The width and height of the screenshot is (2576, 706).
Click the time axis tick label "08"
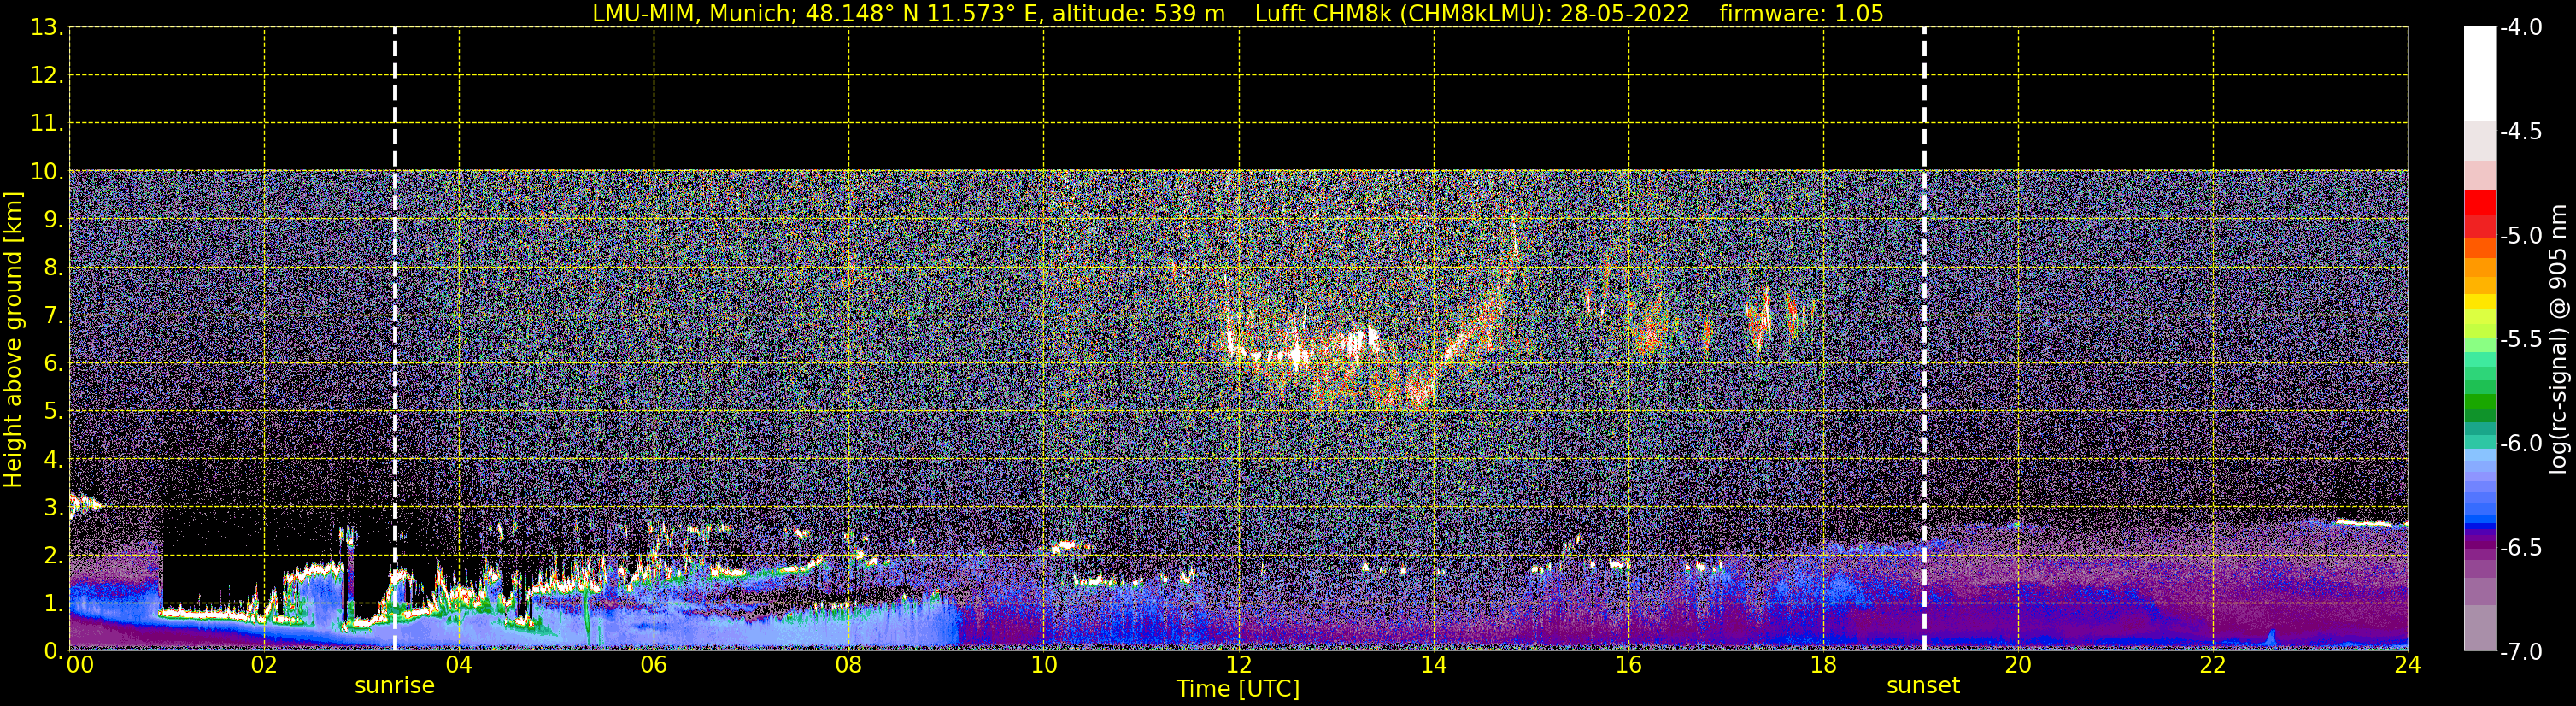click(849, 665)
